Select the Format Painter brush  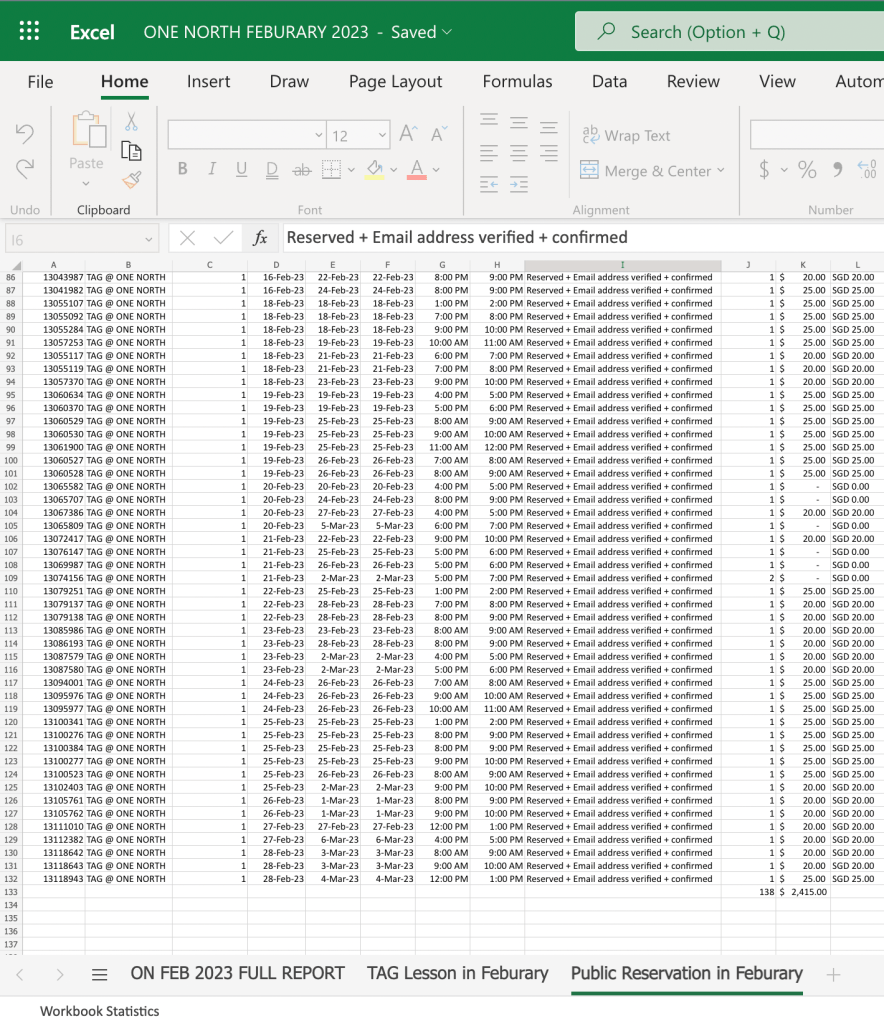(x=131, y=179)
